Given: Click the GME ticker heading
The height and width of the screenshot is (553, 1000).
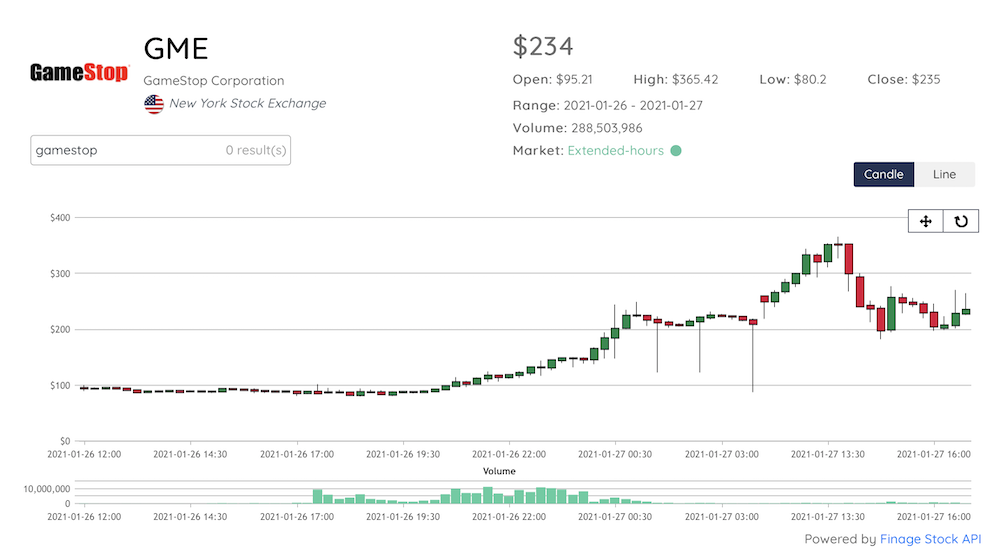Looking at the screenshot, I should [175, 48].
